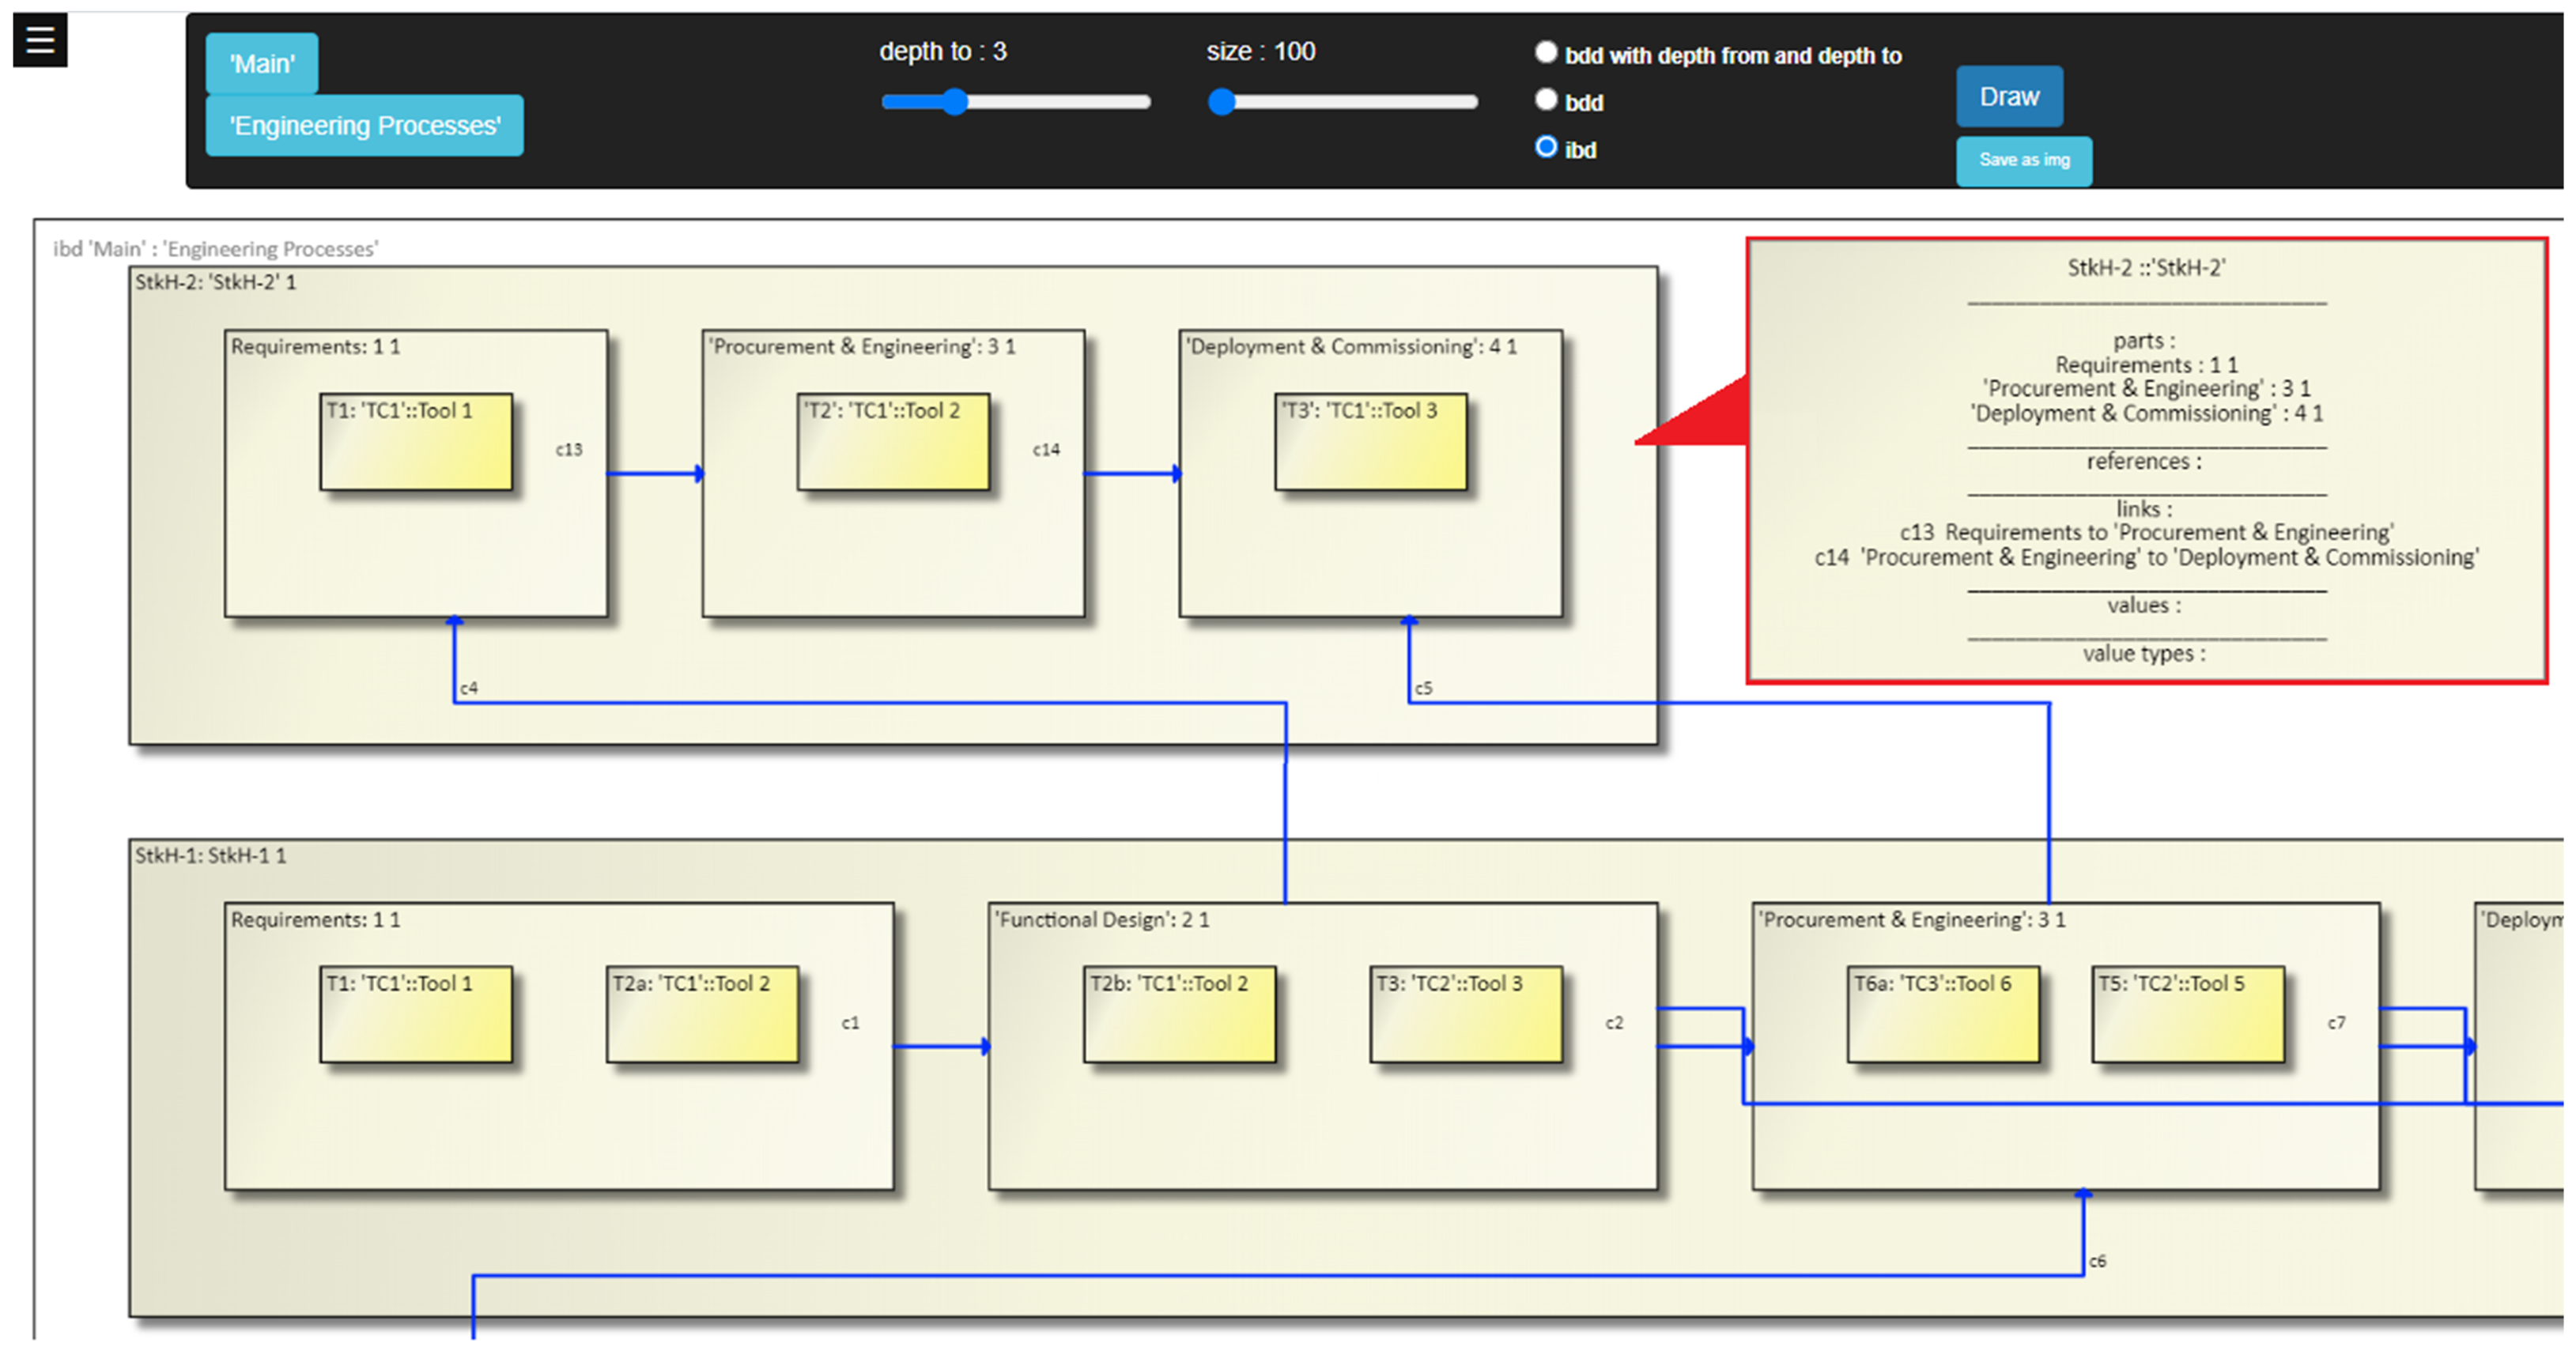Click Save as img button
The image size is (2576, 1351).
coord(2023,160)
